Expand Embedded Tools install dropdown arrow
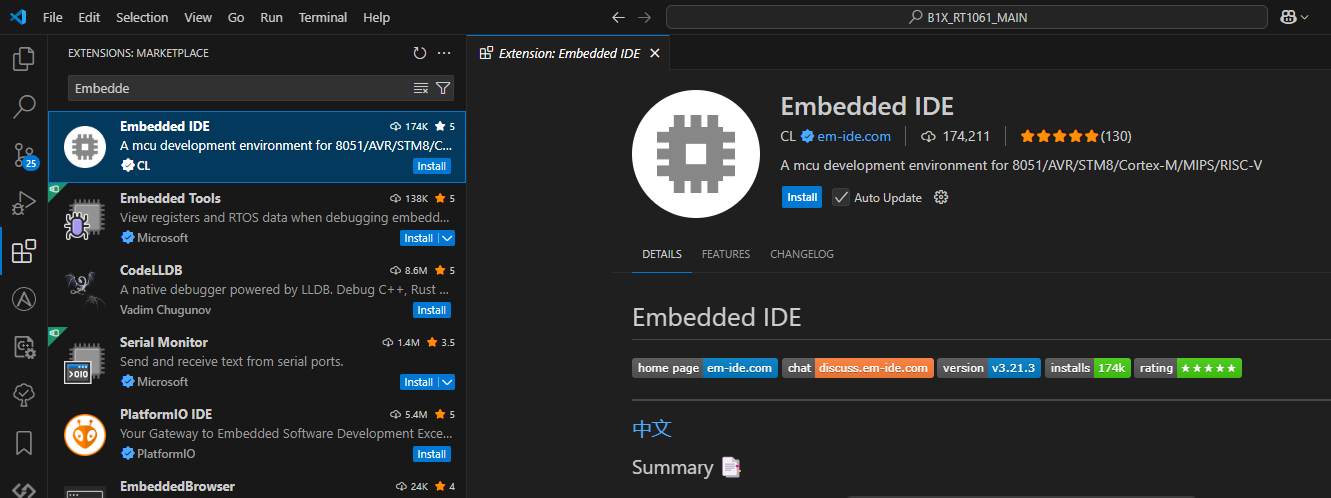Image resolution: width=1331 pixels, height=498 pixels. point(447,238)
